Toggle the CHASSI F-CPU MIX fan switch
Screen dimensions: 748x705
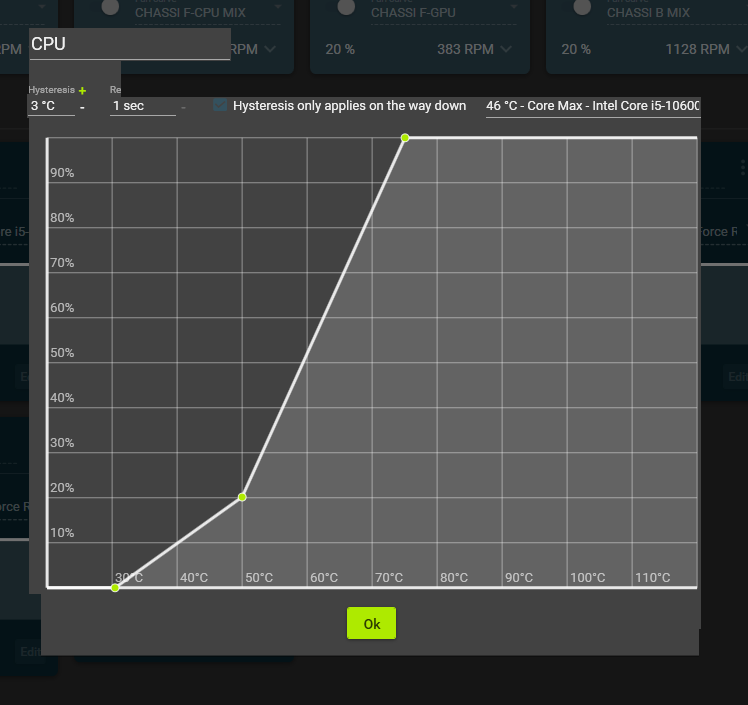[110, 7]
